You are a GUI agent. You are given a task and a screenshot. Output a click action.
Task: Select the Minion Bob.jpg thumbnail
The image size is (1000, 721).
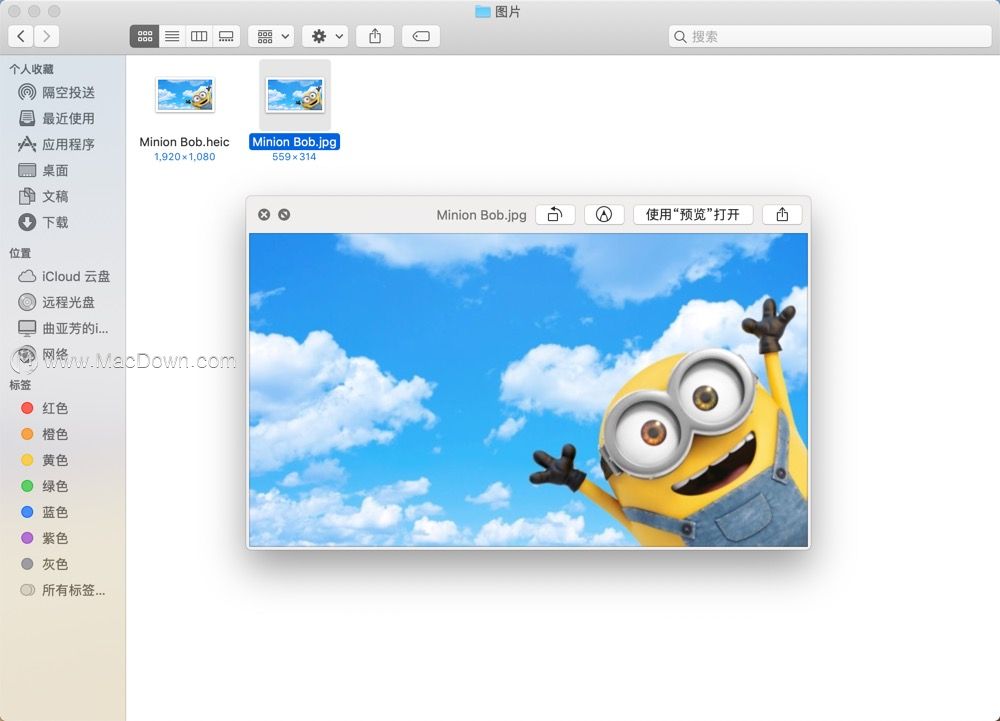295,95
